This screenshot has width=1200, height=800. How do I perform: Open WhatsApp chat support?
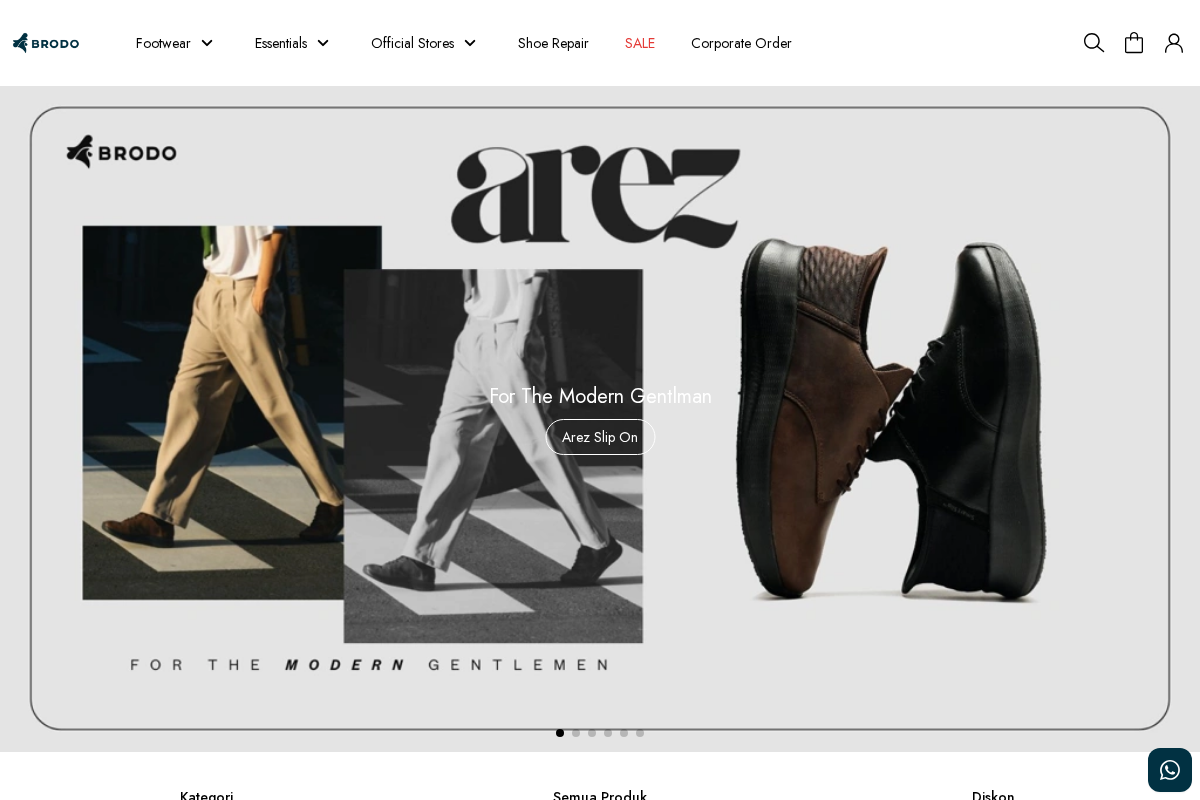click(1170, 770)
